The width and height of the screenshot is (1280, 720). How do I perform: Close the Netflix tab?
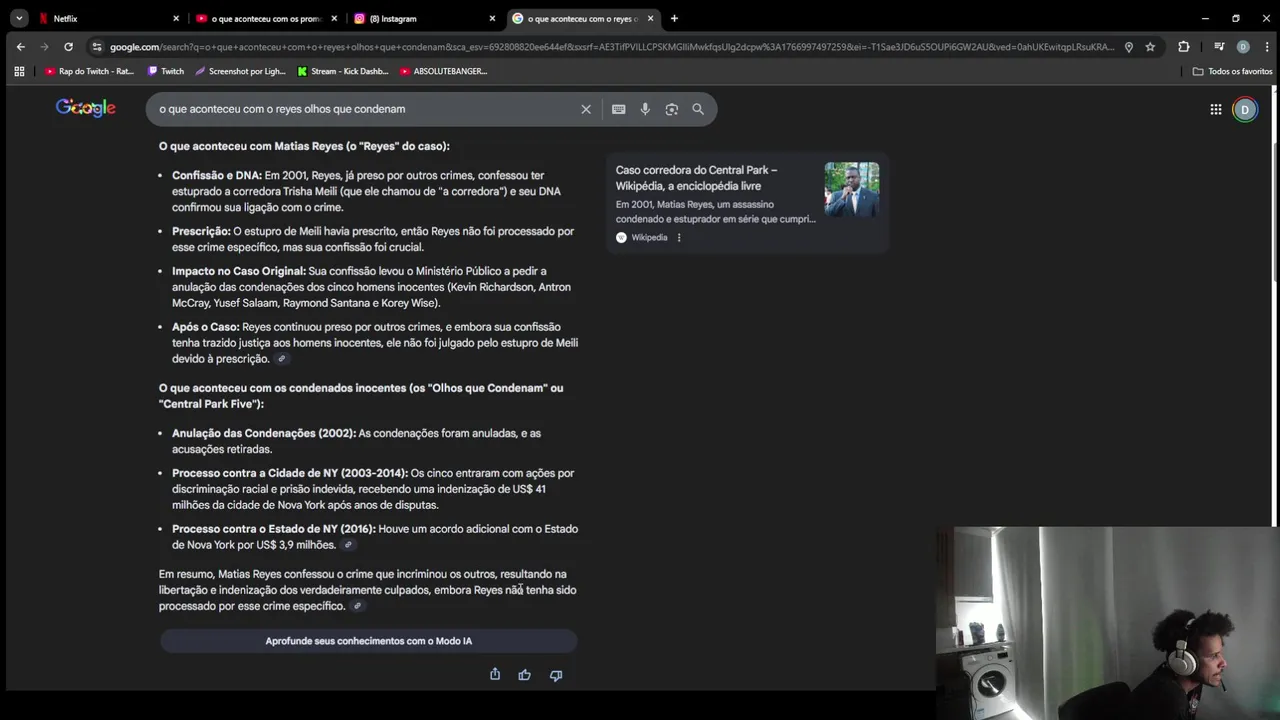point(176,18)
